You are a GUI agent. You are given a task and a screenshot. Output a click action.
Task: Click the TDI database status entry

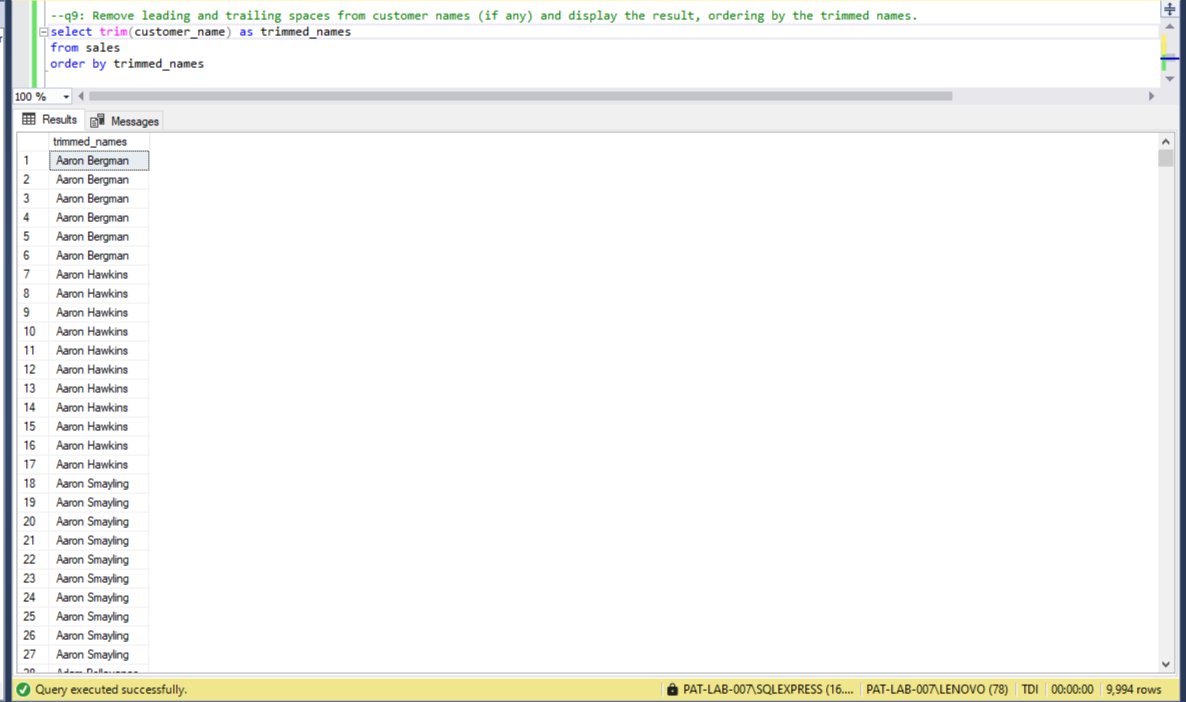[1029, 689]
